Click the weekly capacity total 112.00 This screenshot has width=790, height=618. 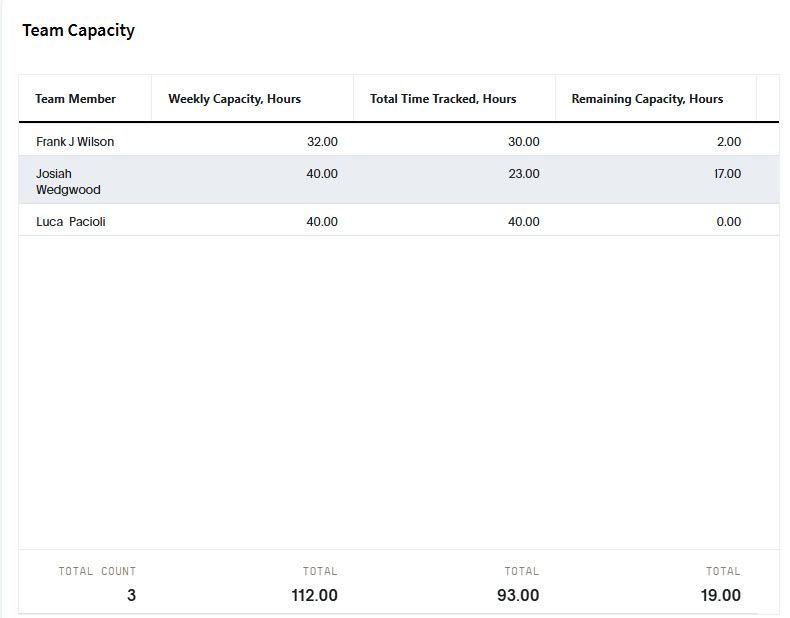tap(313, 596)
